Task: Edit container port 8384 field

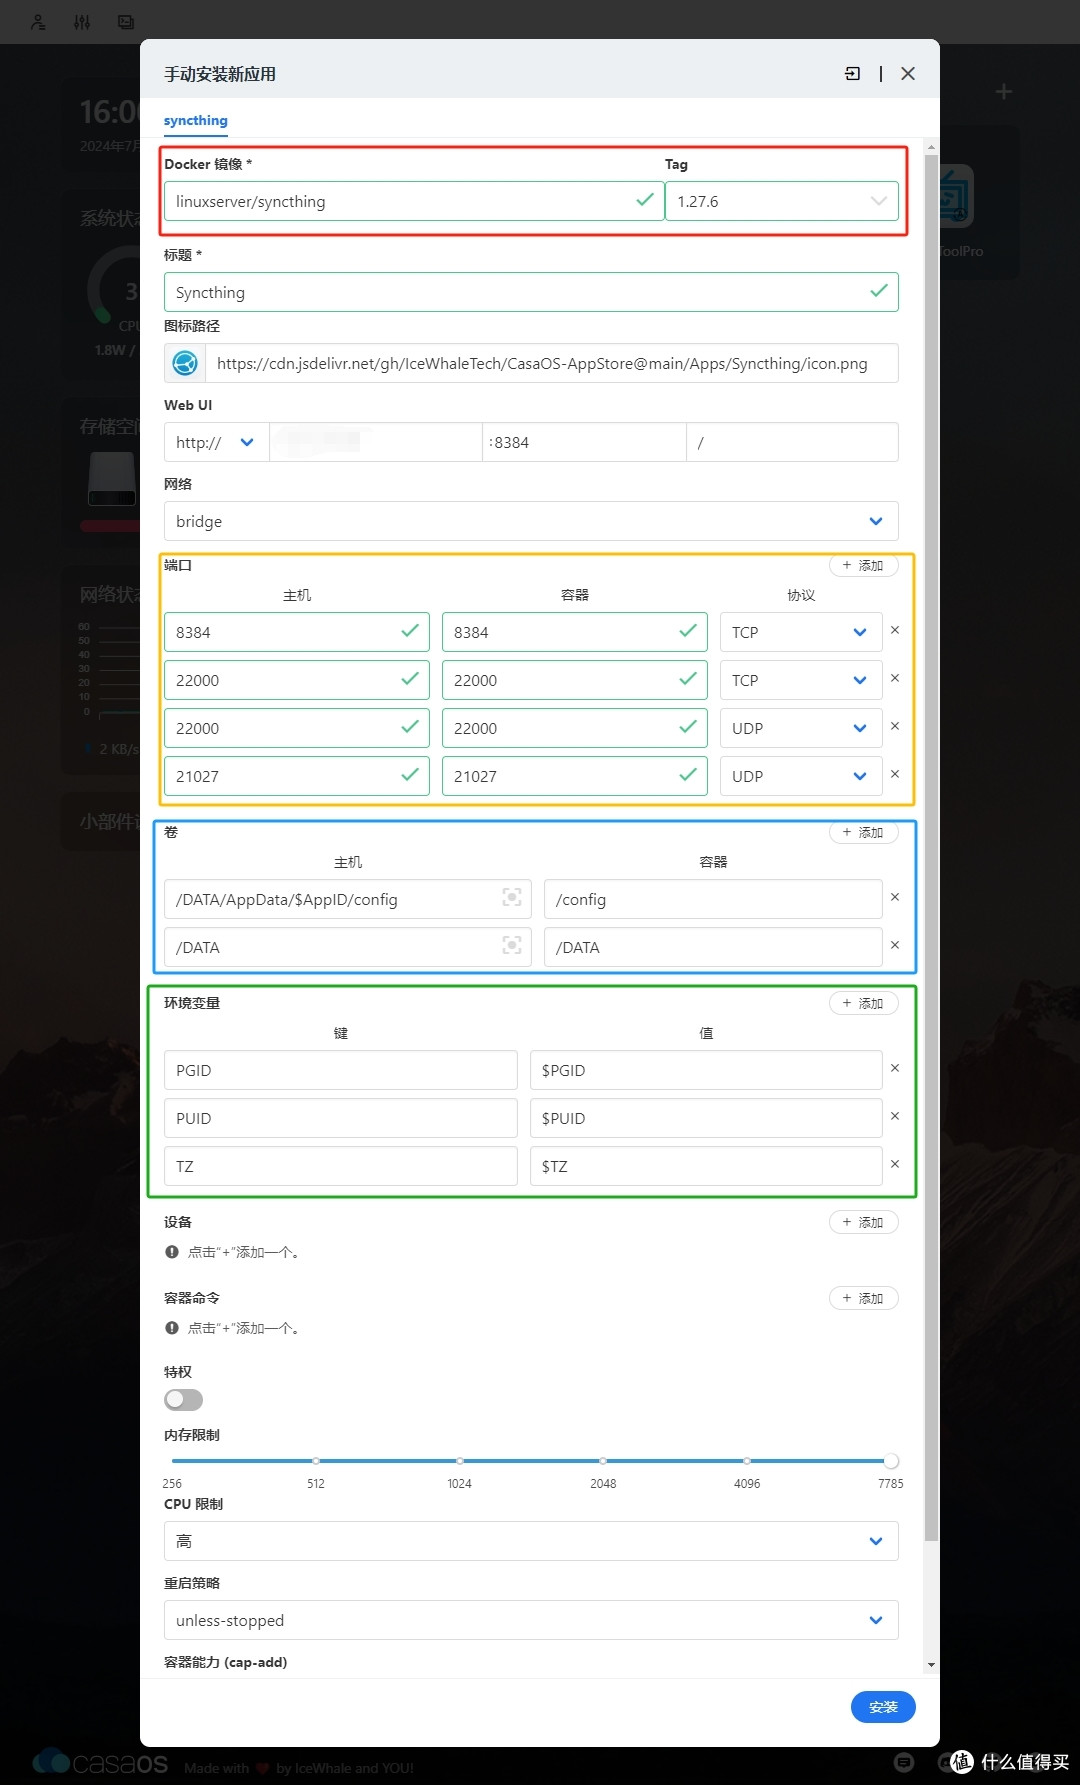Action: click(575, 632)
